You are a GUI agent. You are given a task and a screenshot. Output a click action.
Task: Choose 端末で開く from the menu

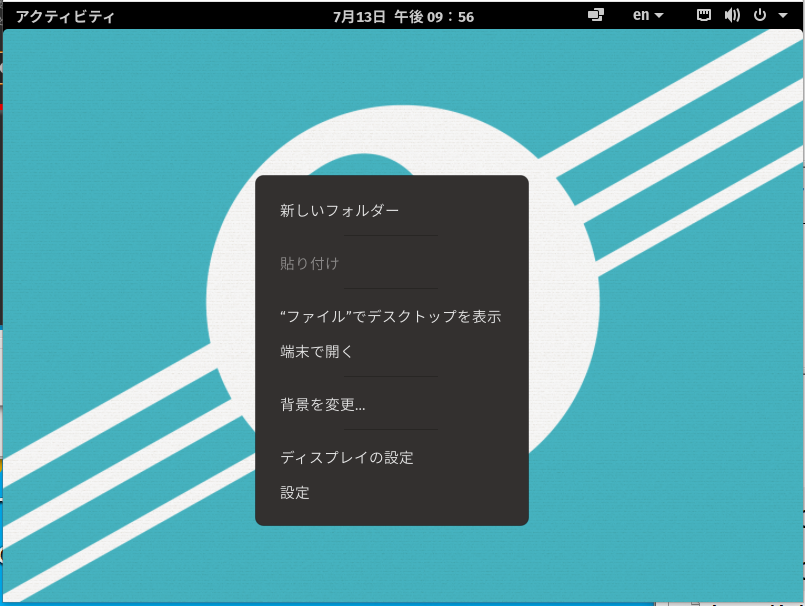(392, 351)
